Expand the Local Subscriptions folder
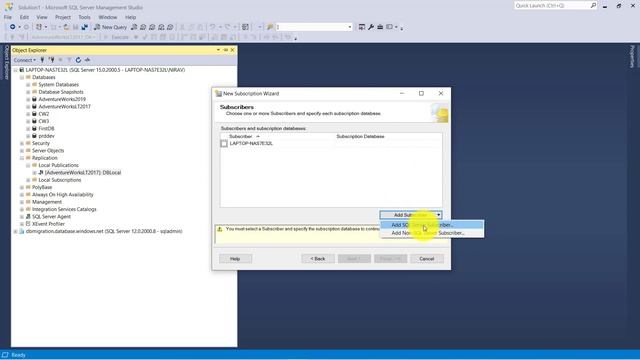Screen dimensions: 640x360 (x=28, y=180)
